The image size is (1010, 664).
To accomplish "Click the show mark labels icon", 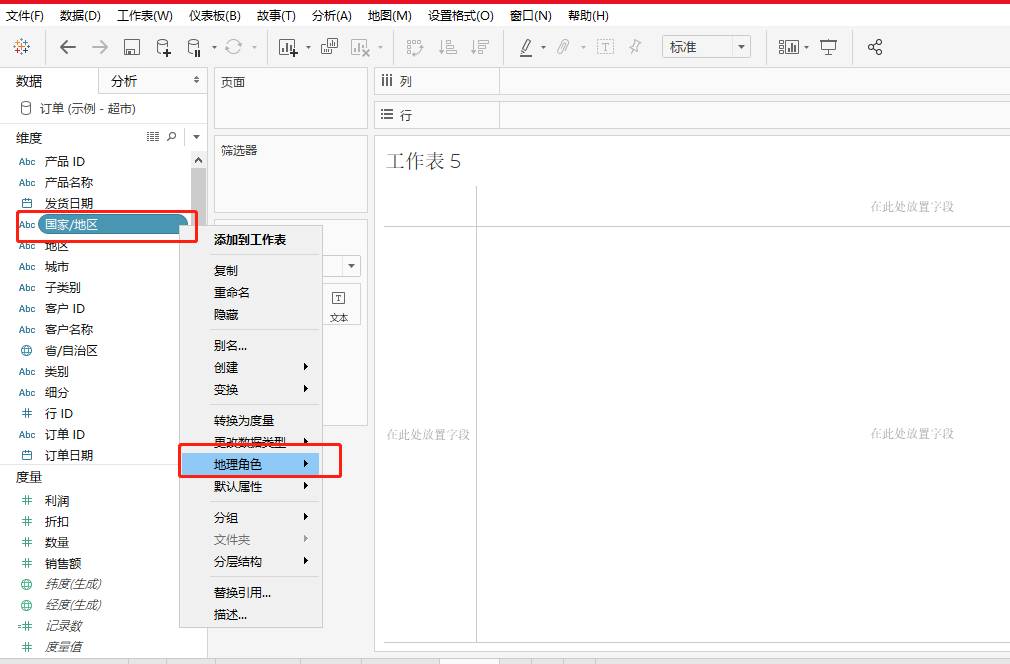I will (605, 46).
